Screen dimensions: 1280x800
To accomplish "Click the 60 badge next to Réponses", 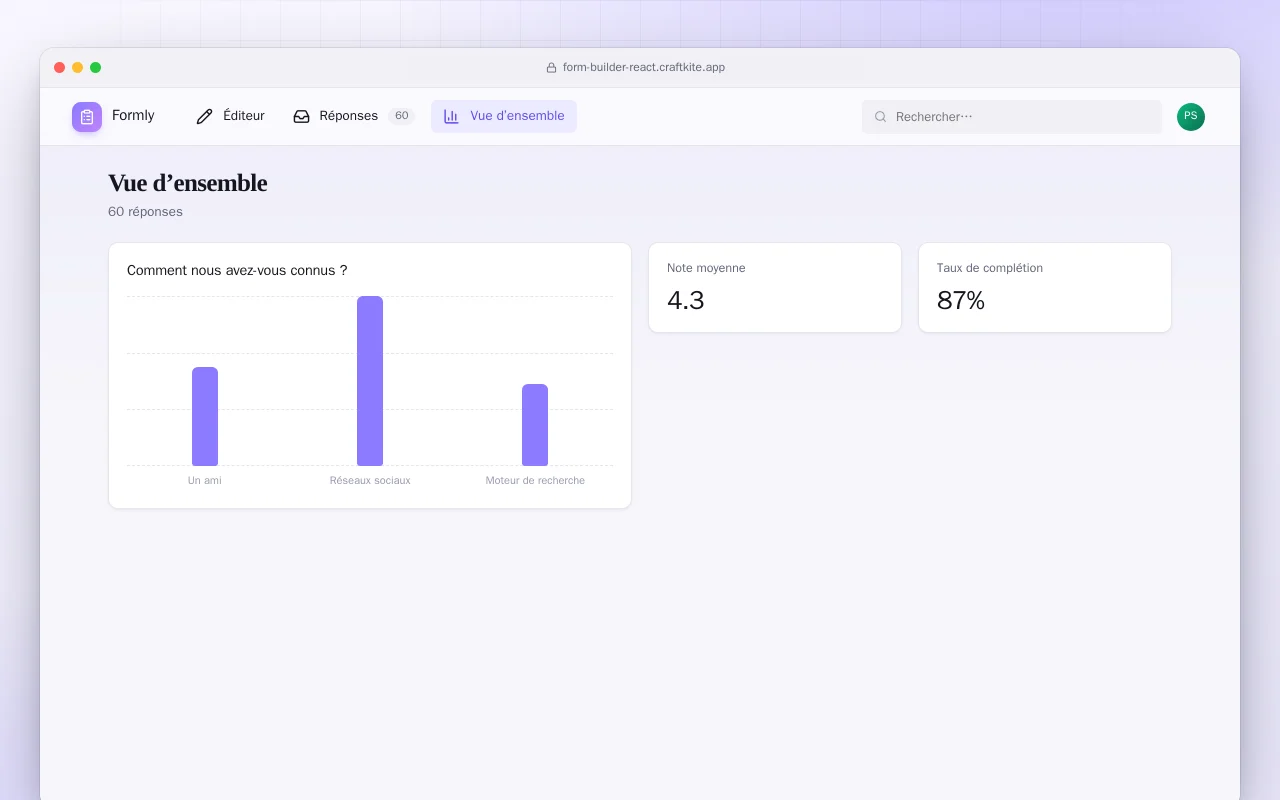I will click(402, 116).
